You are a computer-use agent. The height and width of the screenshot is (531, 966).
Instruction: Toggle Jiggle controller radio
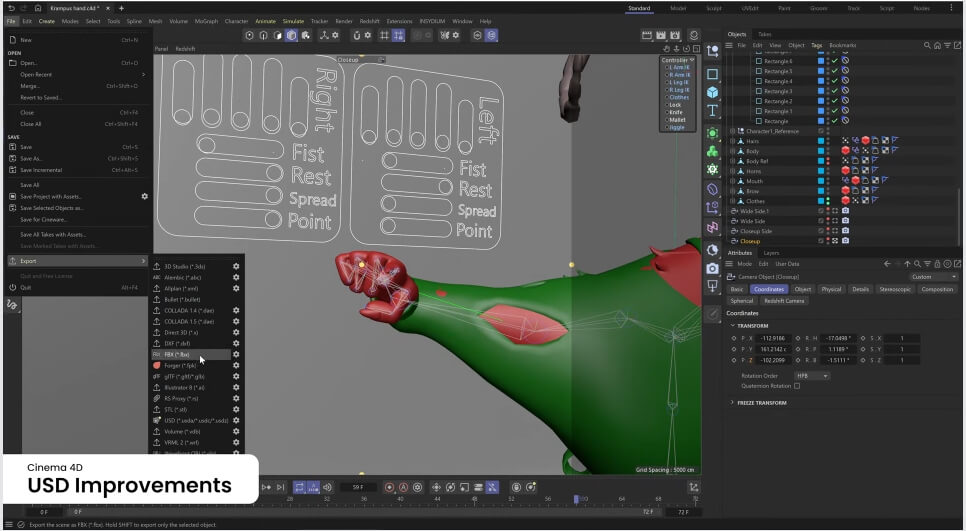667,128
